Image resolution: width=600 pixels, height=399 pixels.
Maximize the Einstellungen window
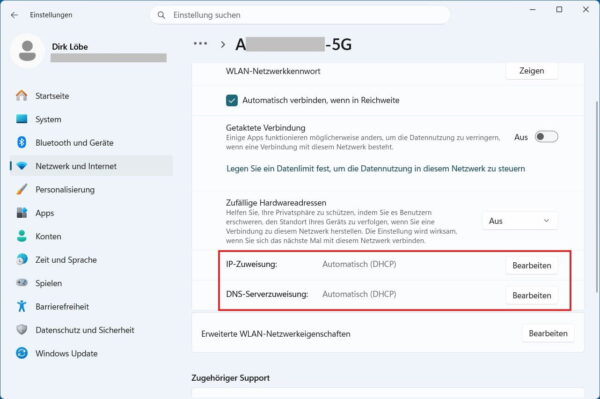coord(559,10)
